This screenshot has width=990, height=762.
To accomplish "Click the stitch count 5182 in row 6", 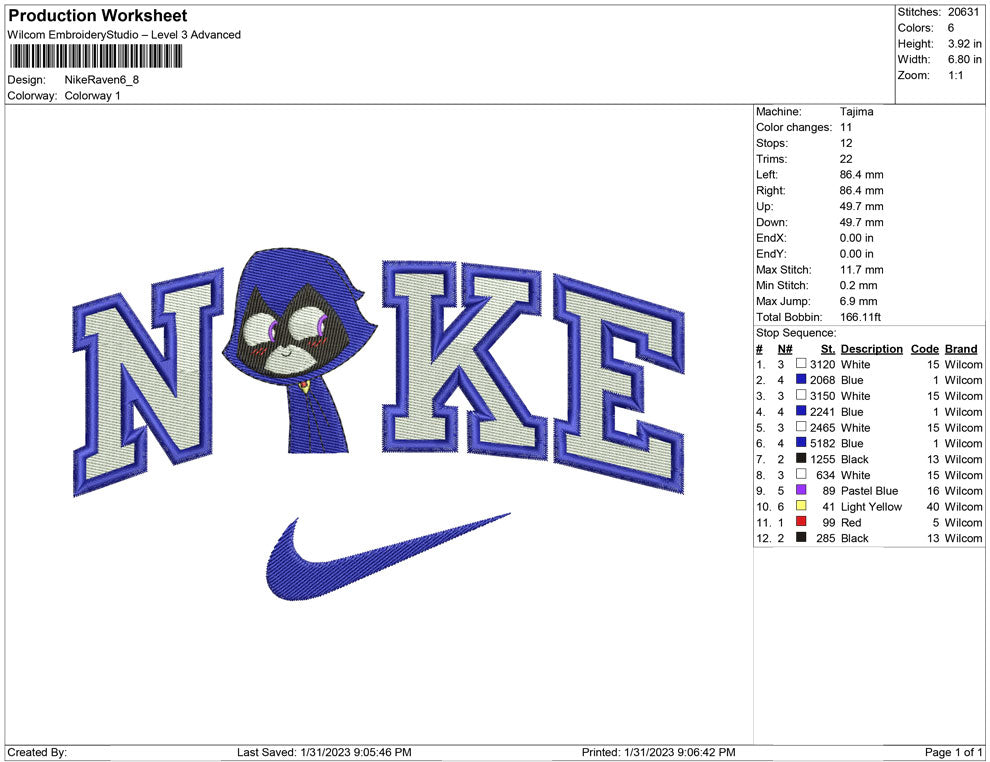I will (x=822, y=443).
